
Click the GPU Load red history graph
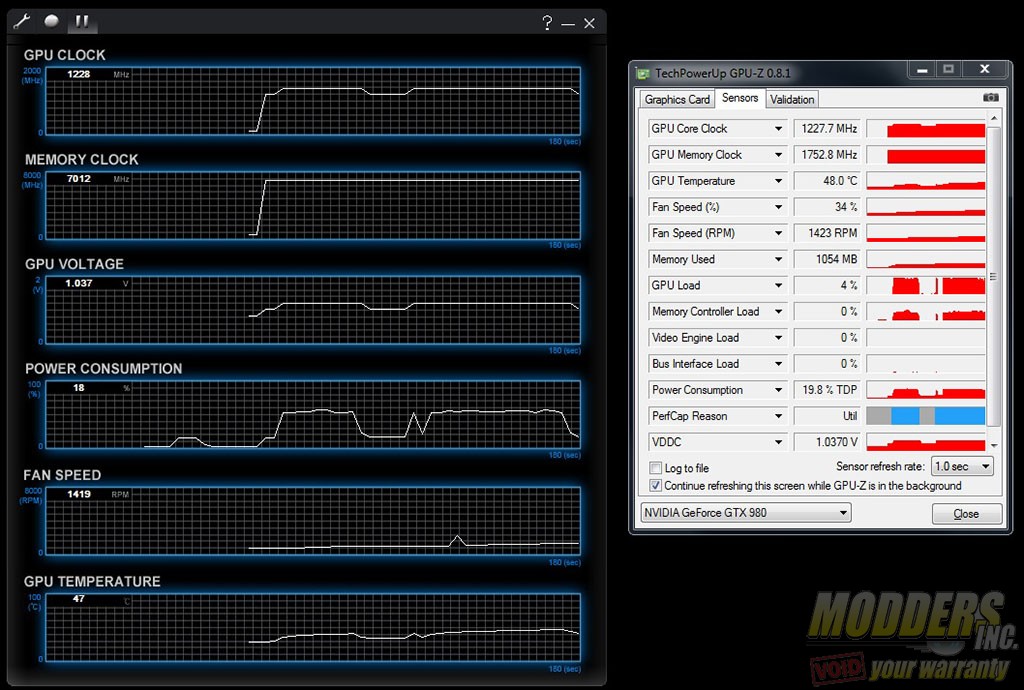(925, 285)
